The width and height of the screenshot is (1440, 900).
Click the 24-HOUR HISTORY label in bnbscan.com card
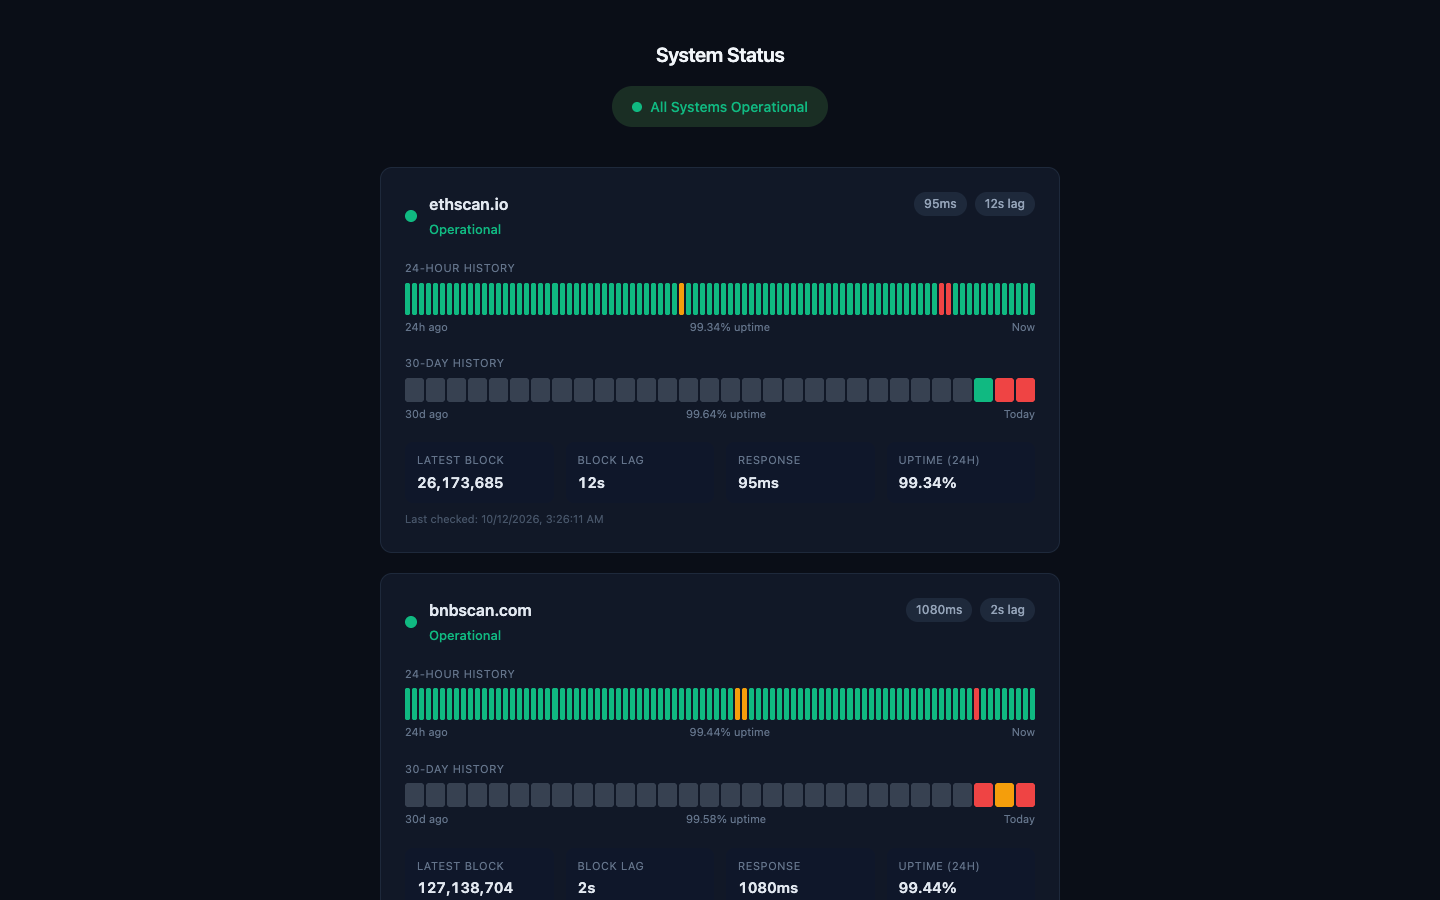(x=460, y=674)
